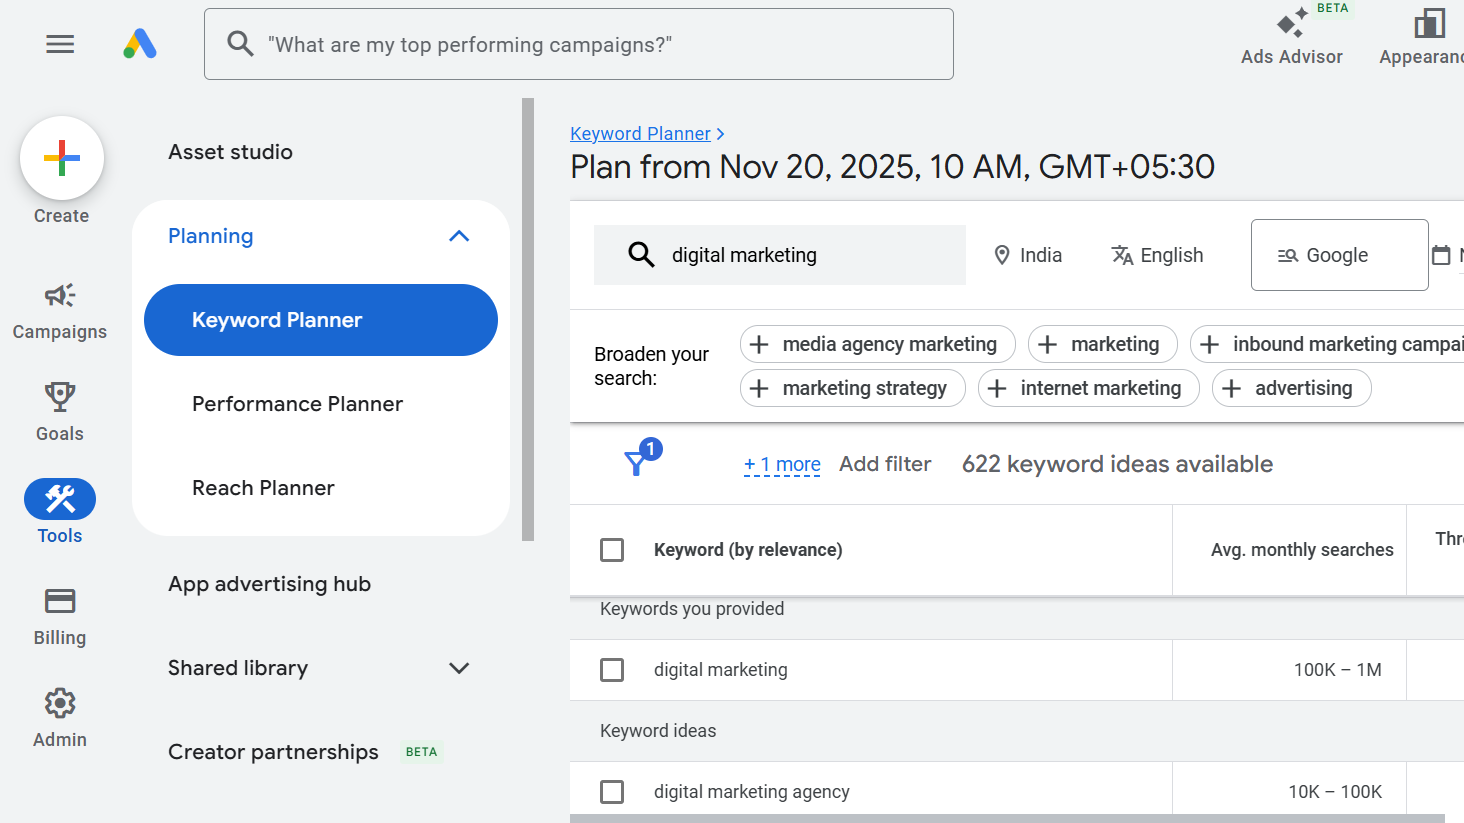
Task: Open Reach Planner
Action: (263, 488)
